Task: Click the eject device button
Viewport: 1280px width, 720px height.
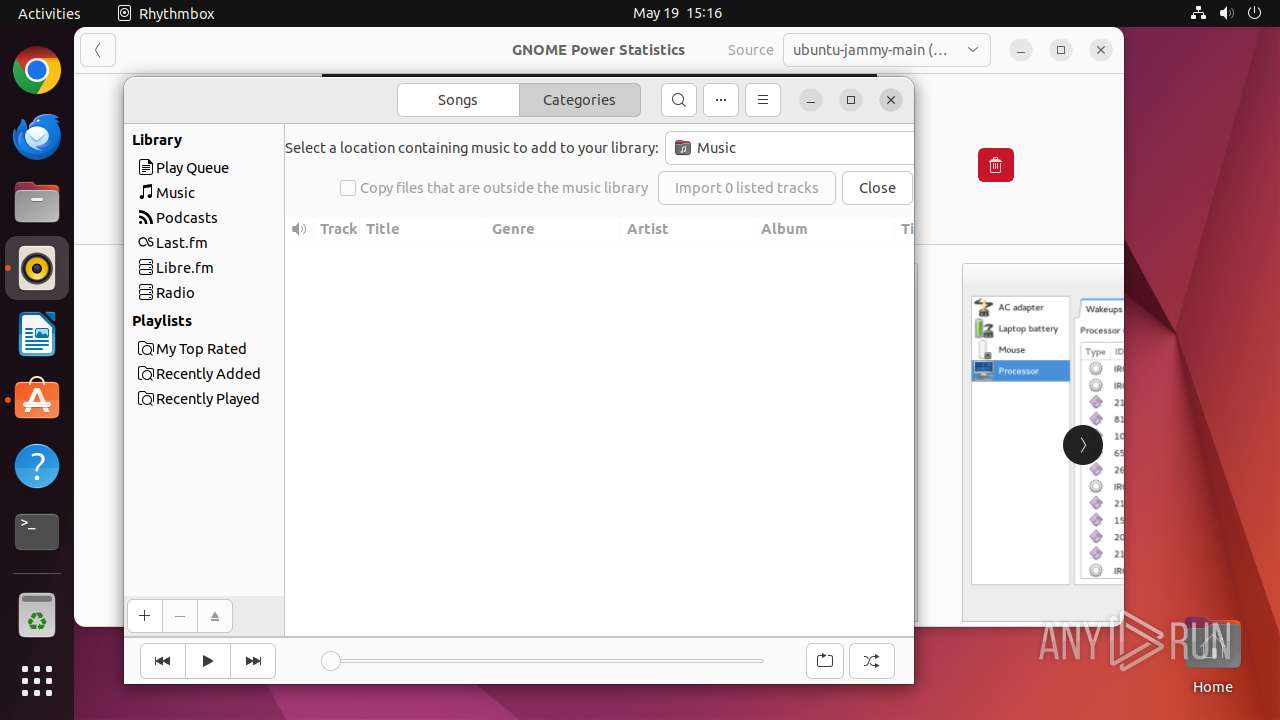Action: pyautogui.click(x=215, y=616)
